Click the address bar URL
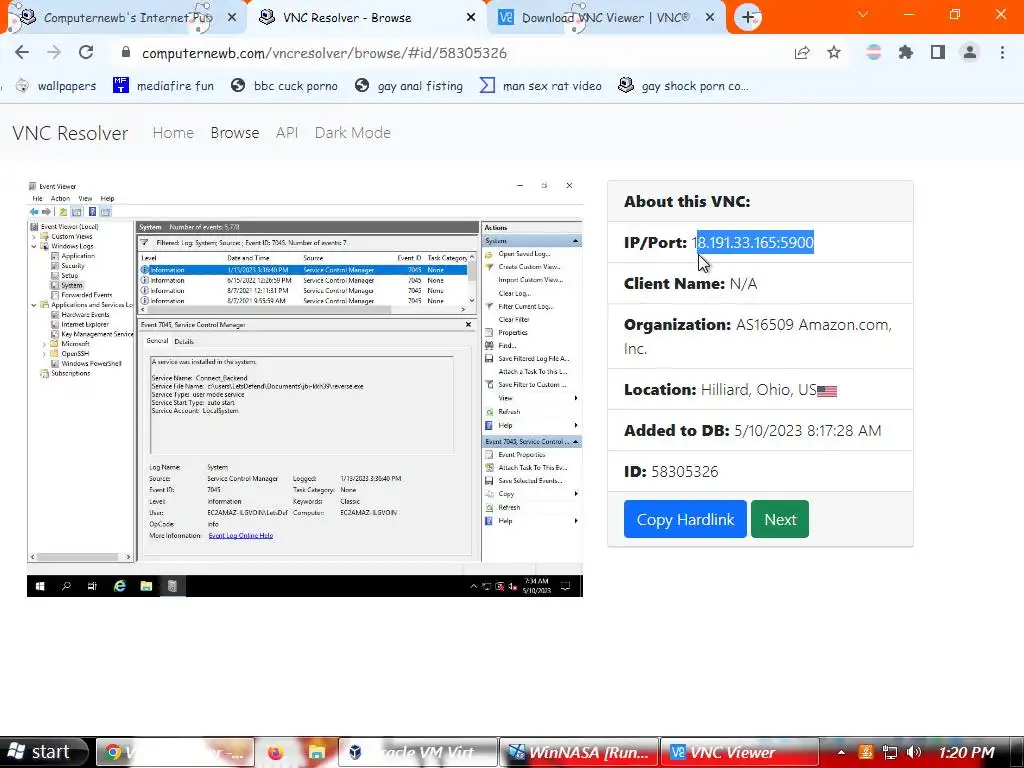This screenshot has width=1024, height=768. [324, 53]
